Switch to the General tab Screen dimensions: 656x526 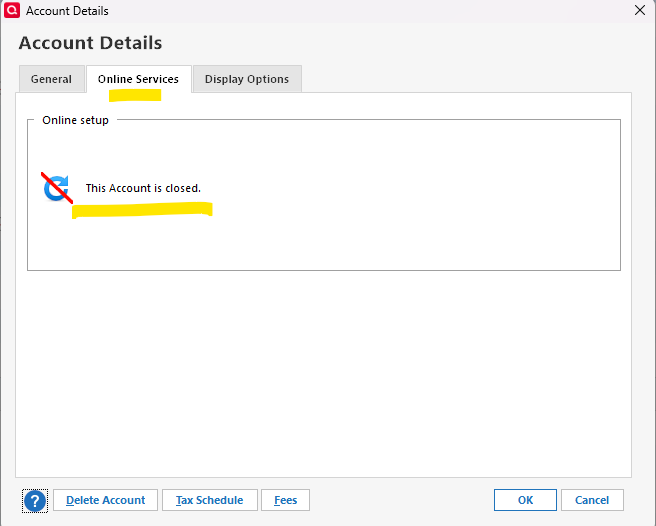tap(51, 79)
